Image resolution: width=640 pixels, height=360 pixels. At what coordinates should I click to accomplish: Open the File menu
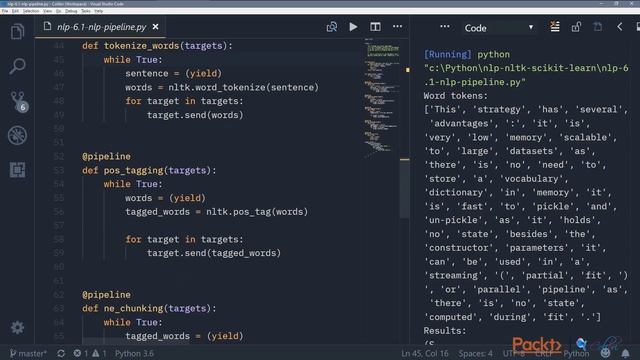[5, 11]
